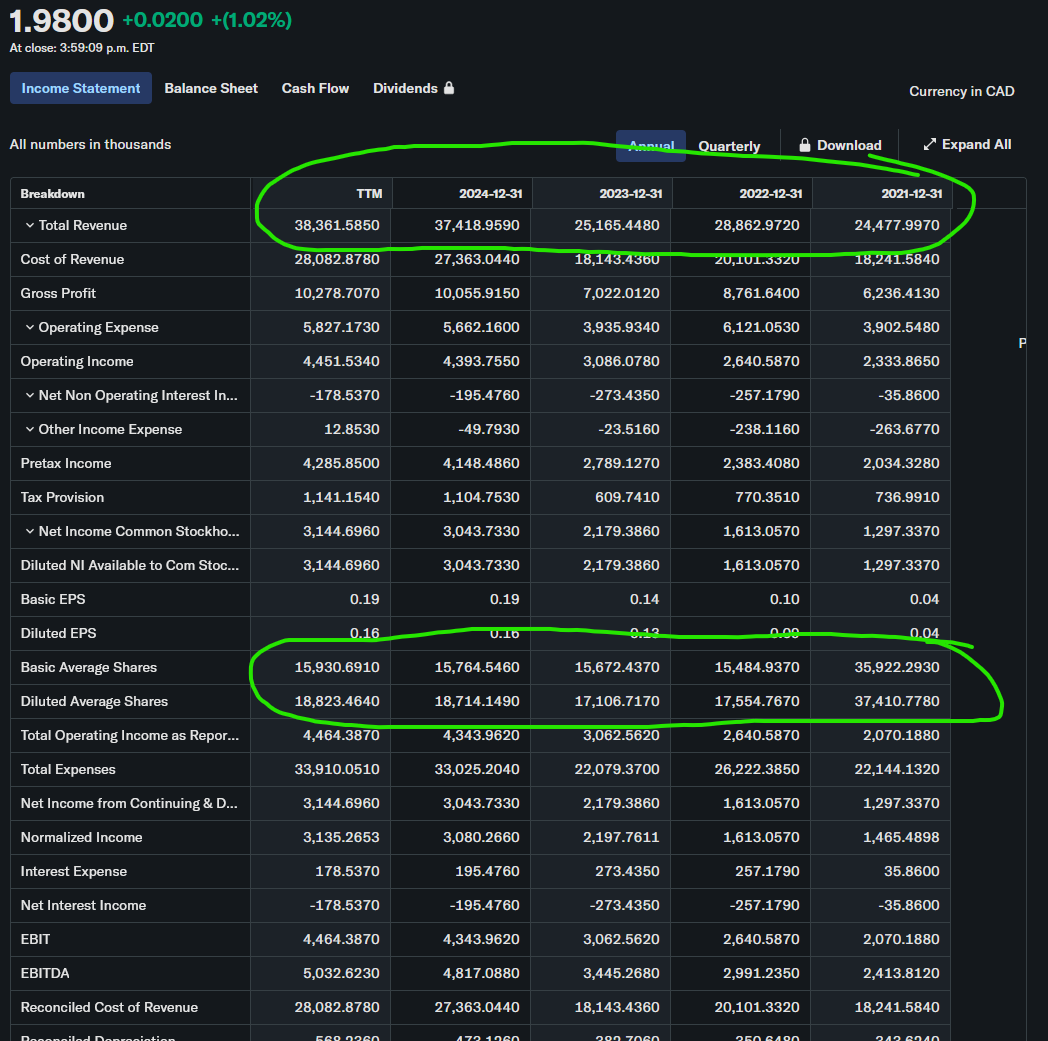Click the At close 3:59:09 p.m. EDT timestamp
This screenshot has height=1041, width=1048.
[82, 48]
